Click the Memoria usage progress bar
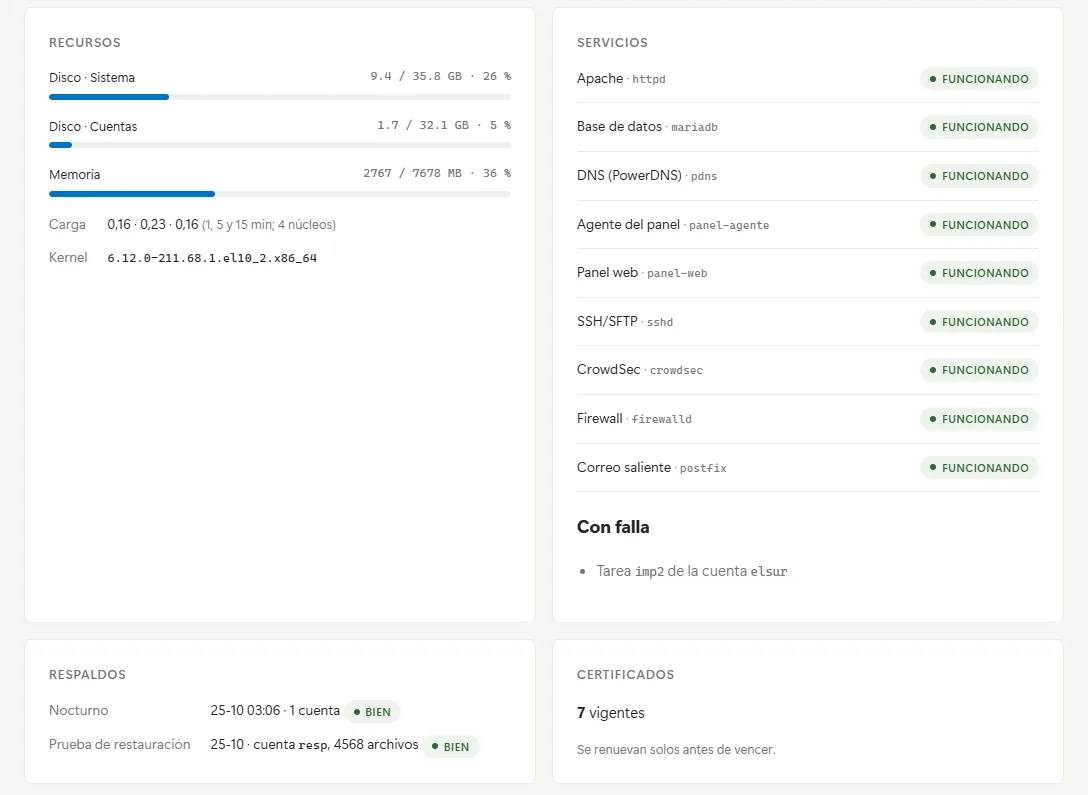Screen dimensions: 1088x795 (280, 194)
